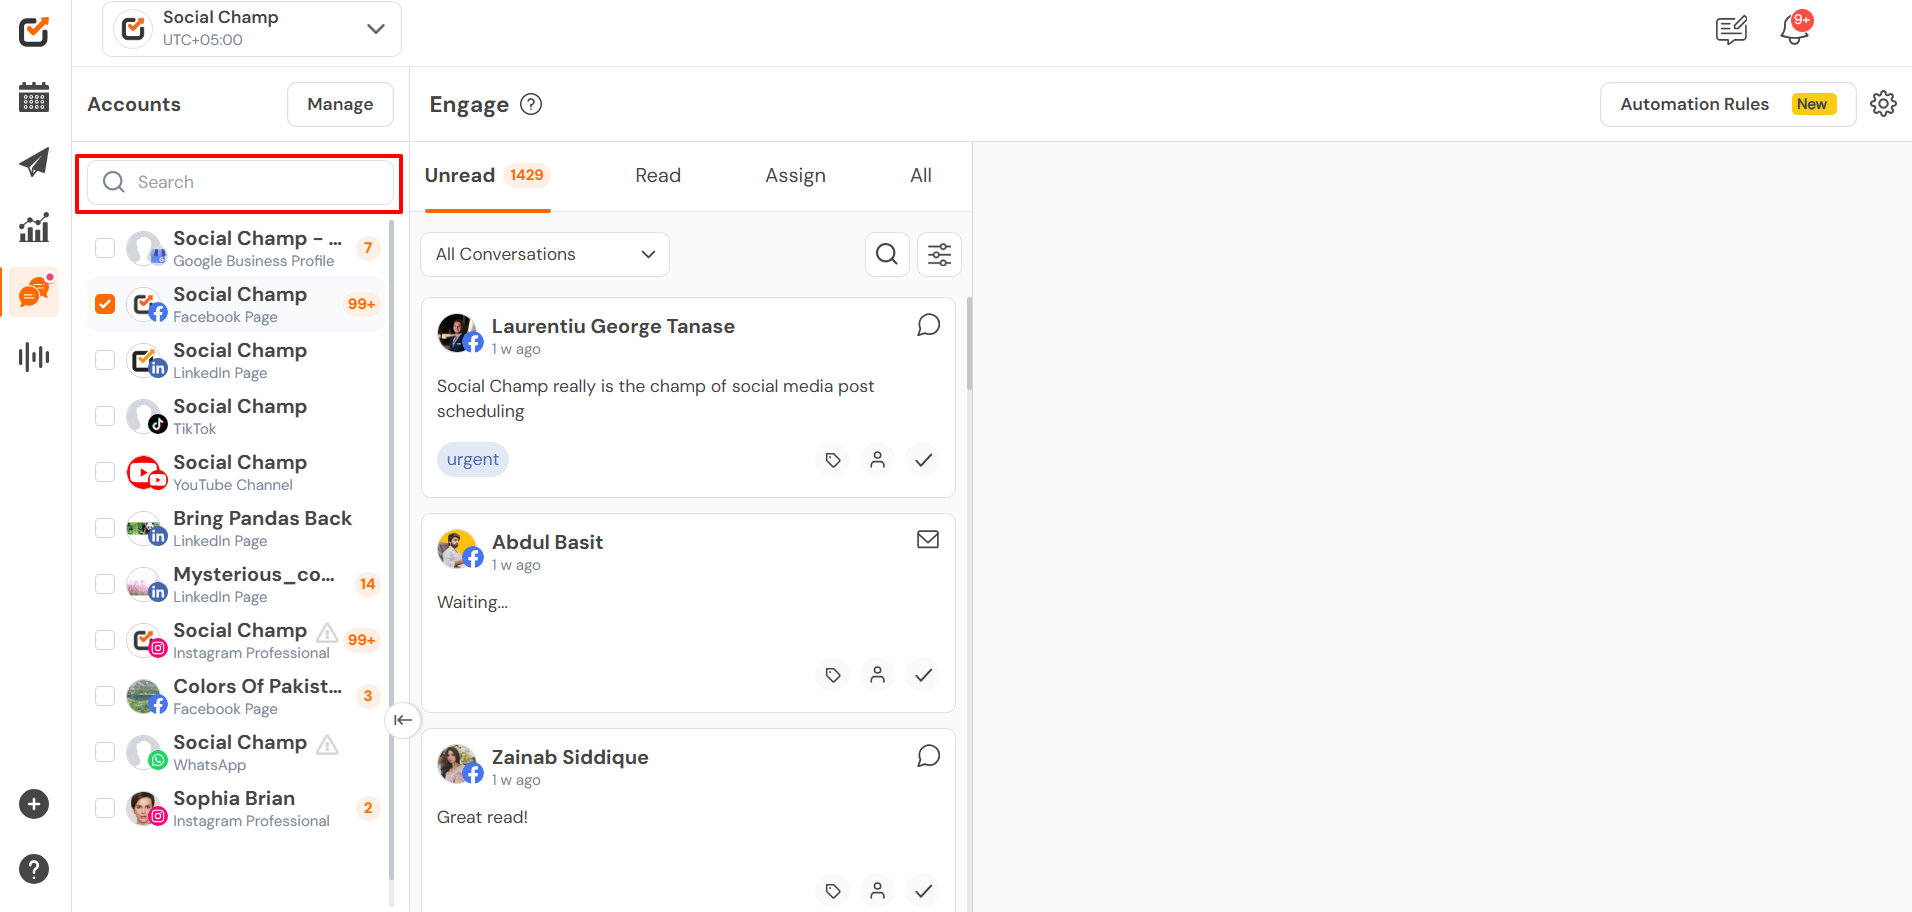Check Social Champ Google Business Profile checkbox
Screen dimensions: 1912x912
tap(105, 248)
